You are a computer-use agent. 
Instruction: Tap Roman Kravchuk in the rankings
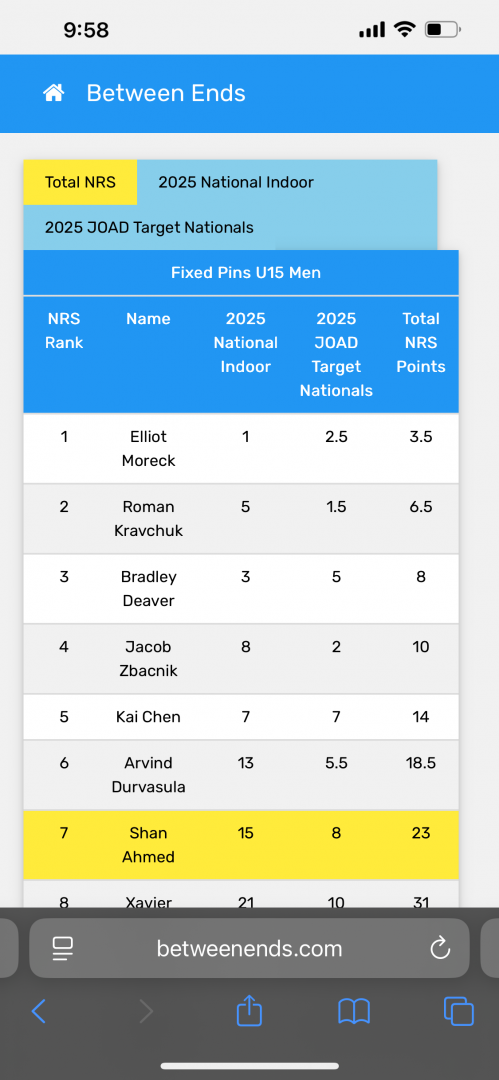point(148,519)
